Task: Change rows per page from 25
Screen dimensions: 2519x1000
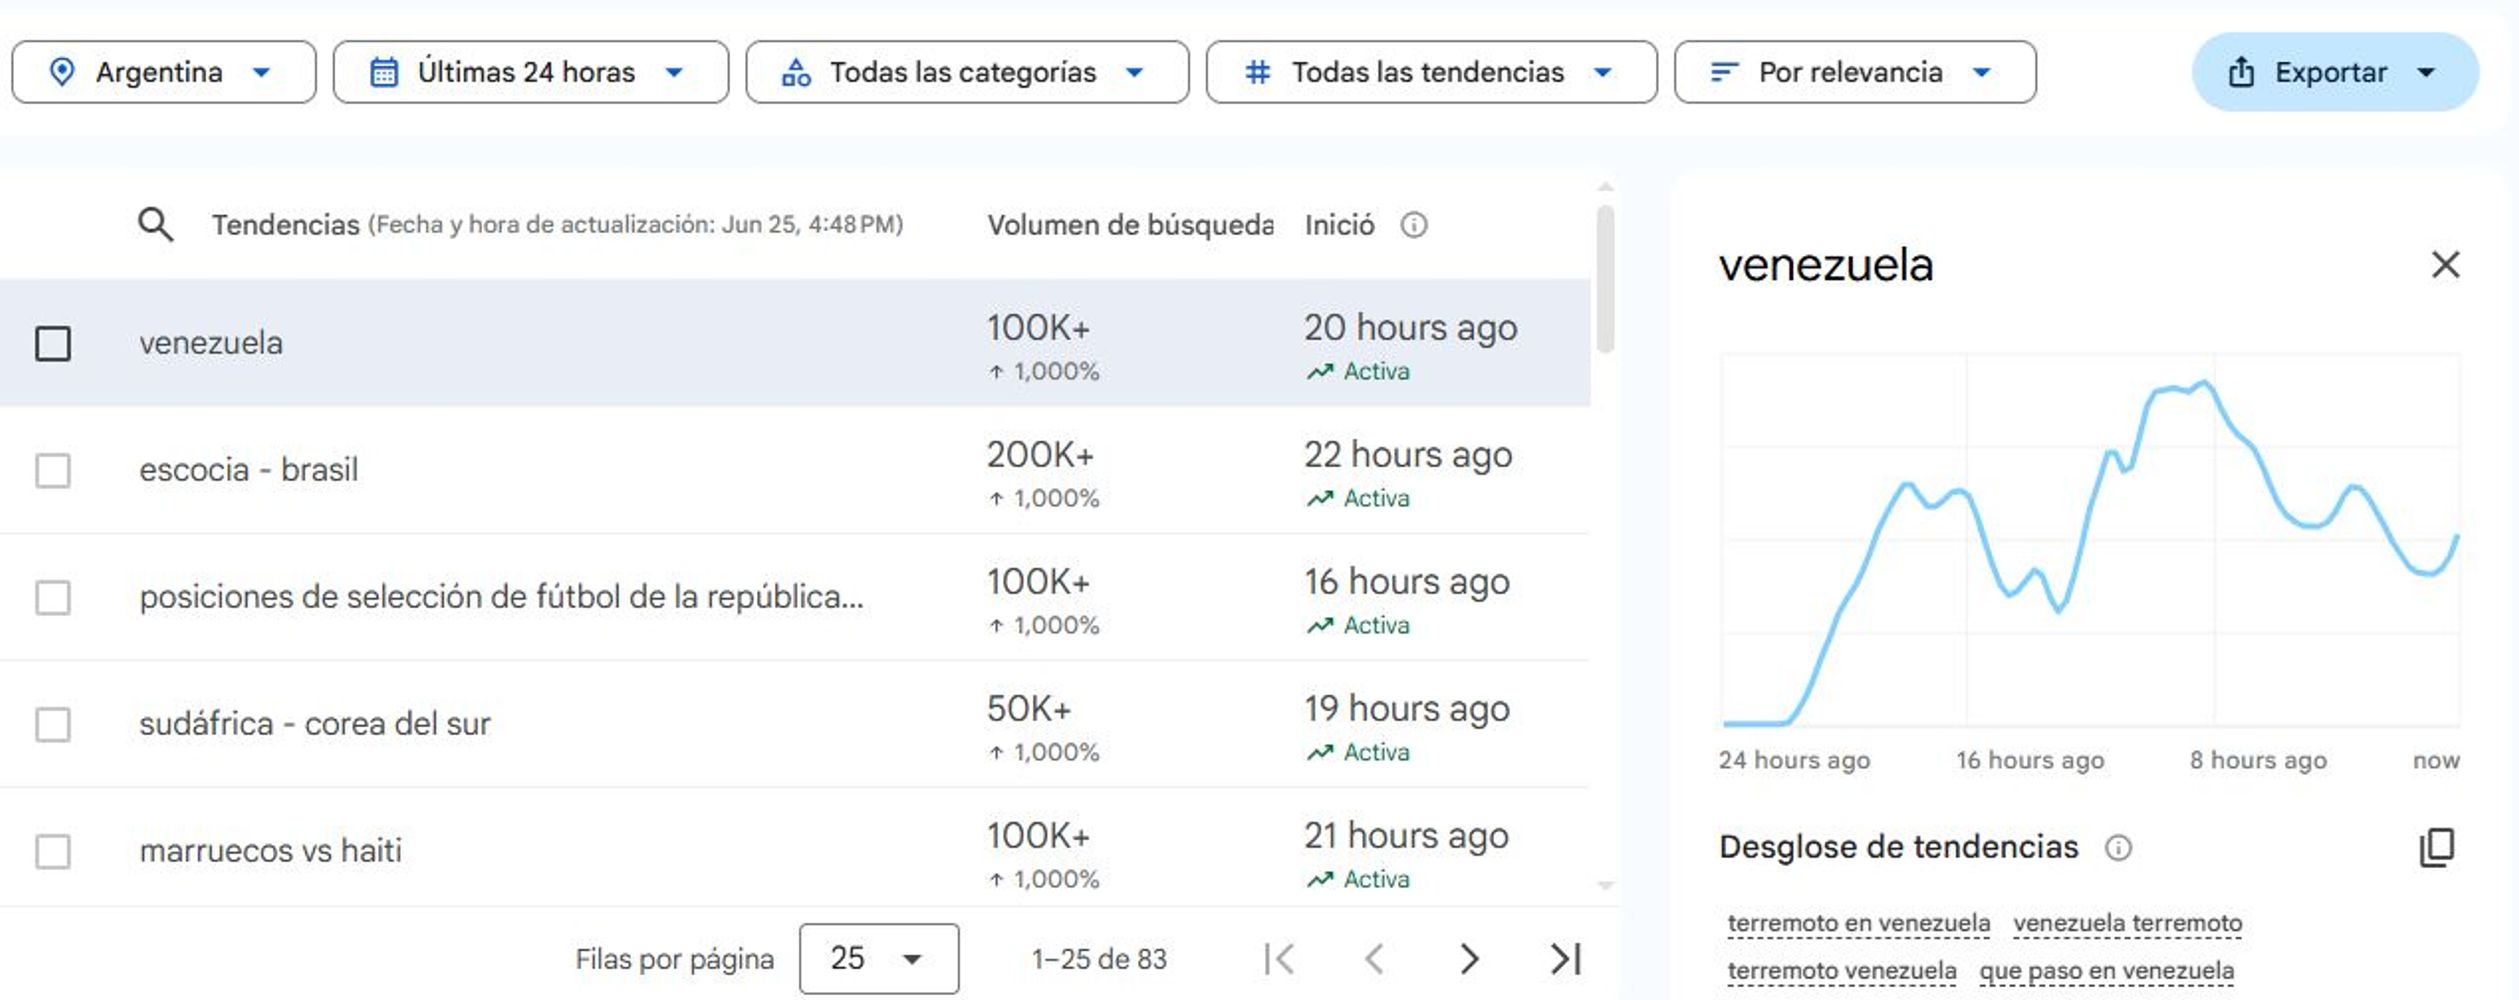Action: coord(879,958)
